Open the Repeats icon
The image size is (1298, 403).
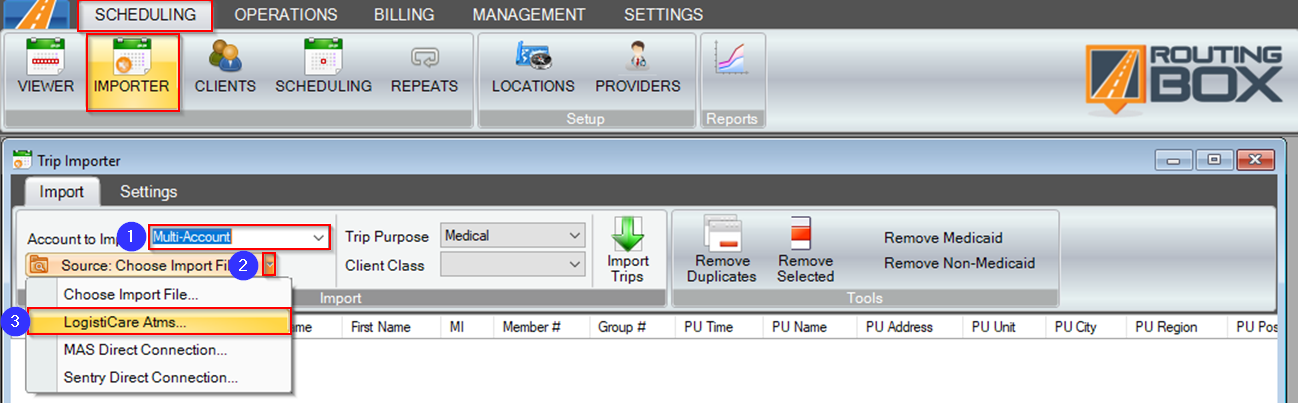tap(424, 68)
